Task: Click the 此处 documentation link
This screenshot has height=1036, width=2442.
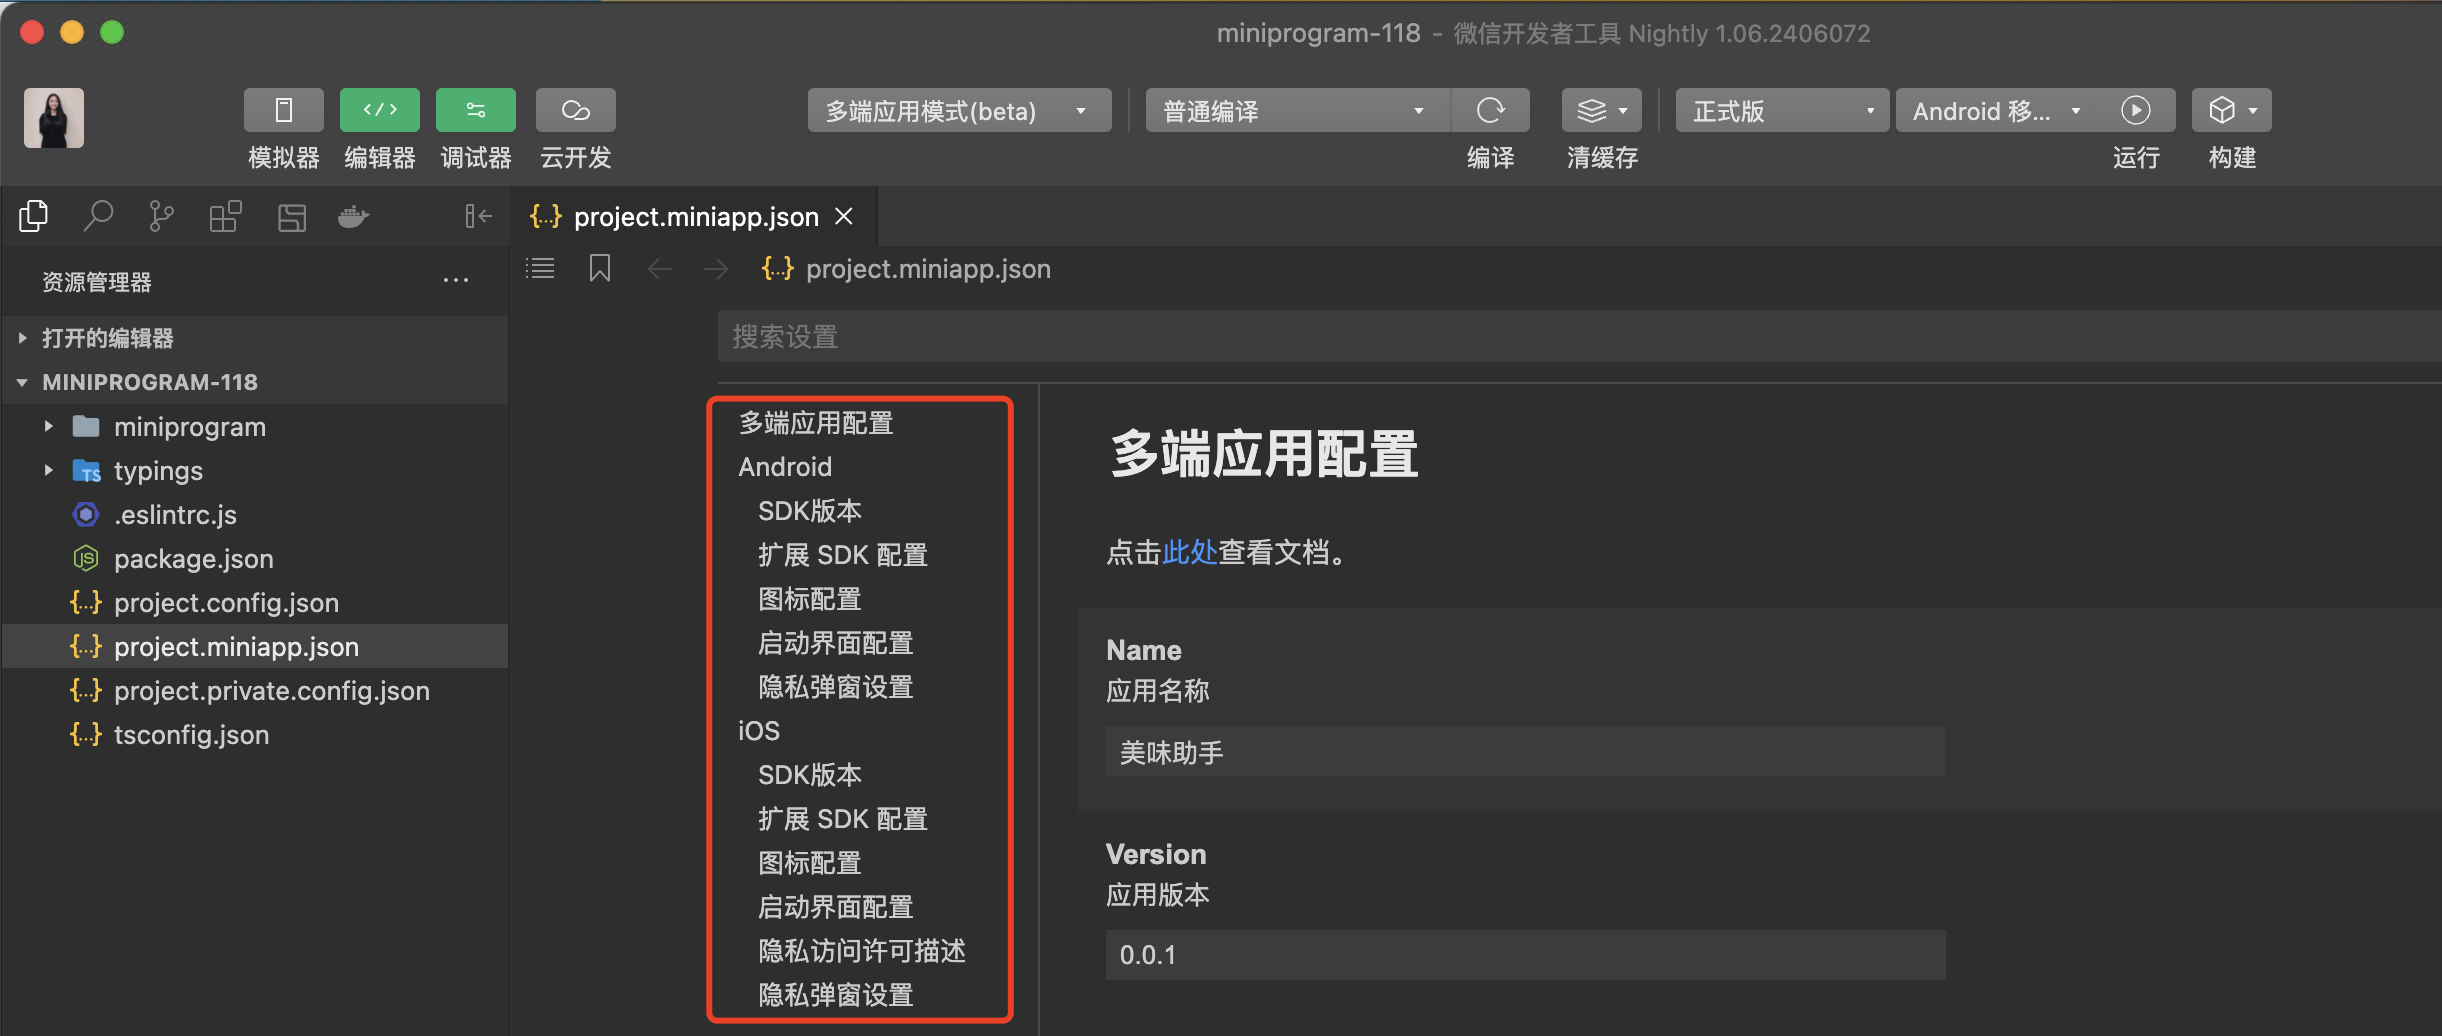Action: 1189,552
